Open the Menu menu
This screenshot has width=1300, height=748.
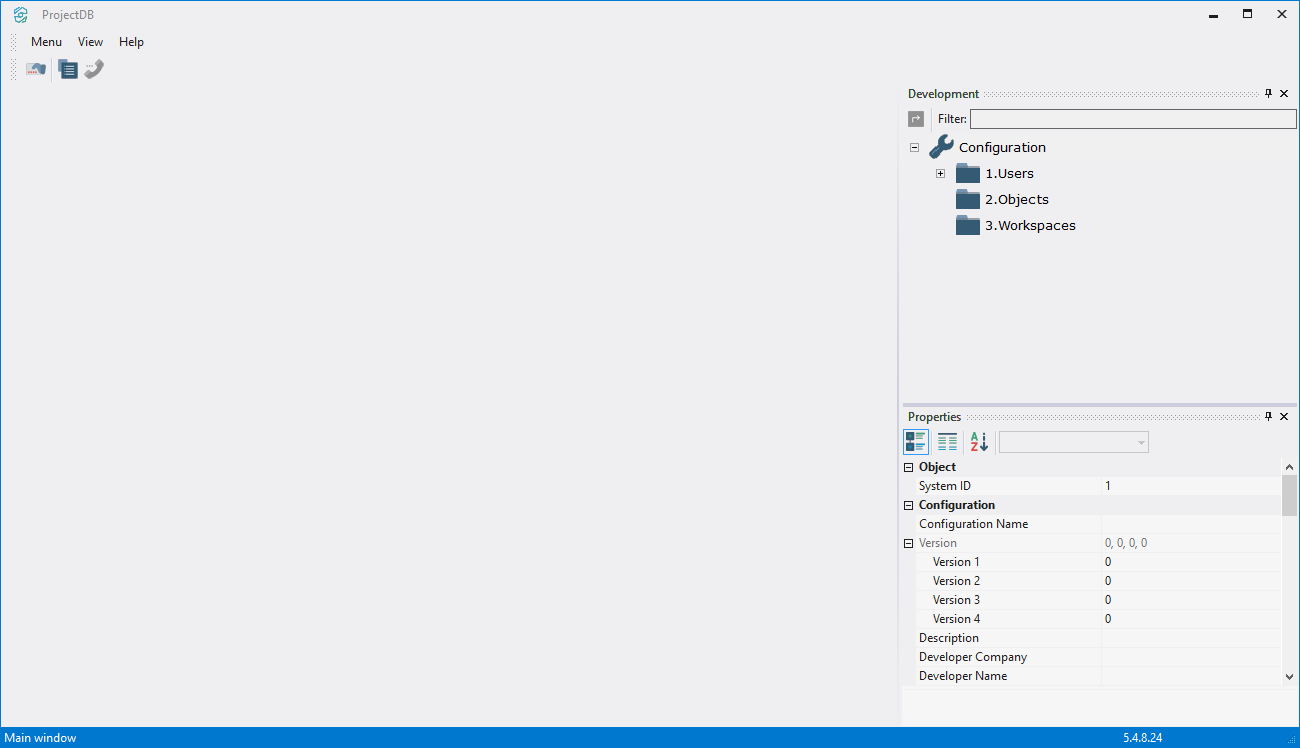point(46,42)
